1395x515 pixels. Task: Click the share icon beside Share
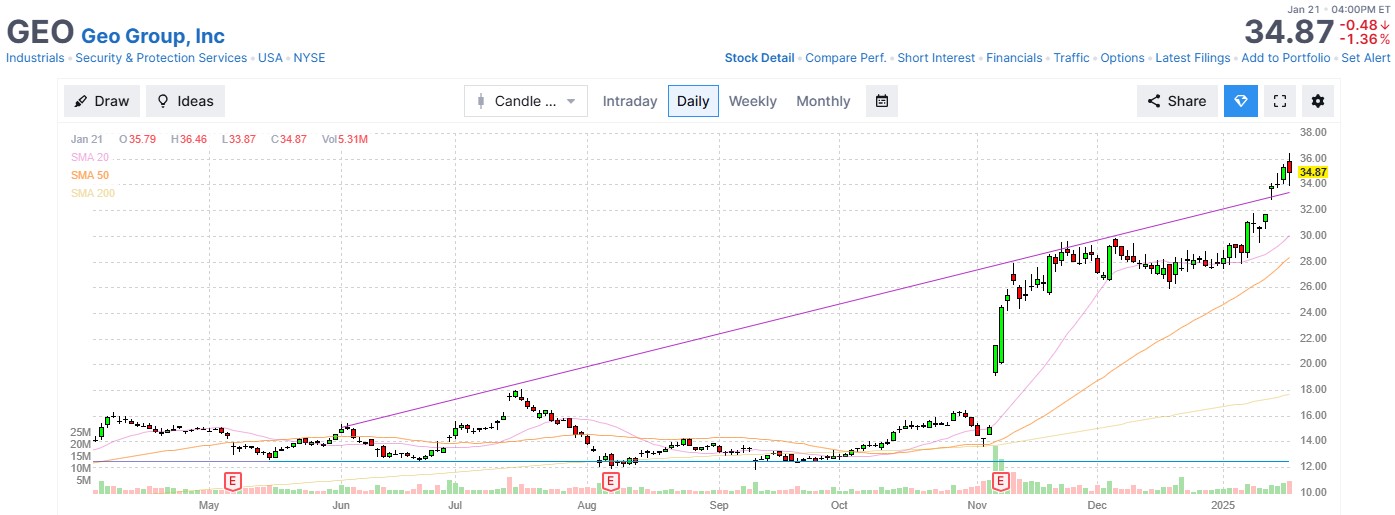pos(1153,101)
